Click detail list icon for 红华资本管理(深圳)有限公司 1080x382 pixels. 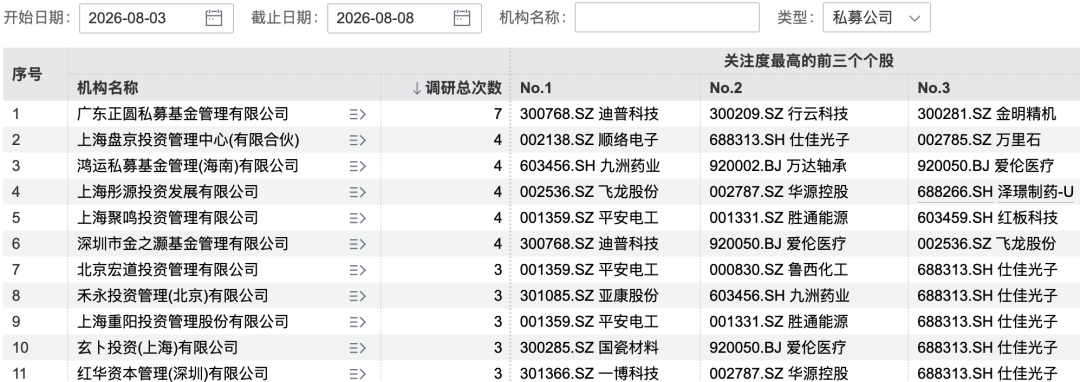pos(357,374)
